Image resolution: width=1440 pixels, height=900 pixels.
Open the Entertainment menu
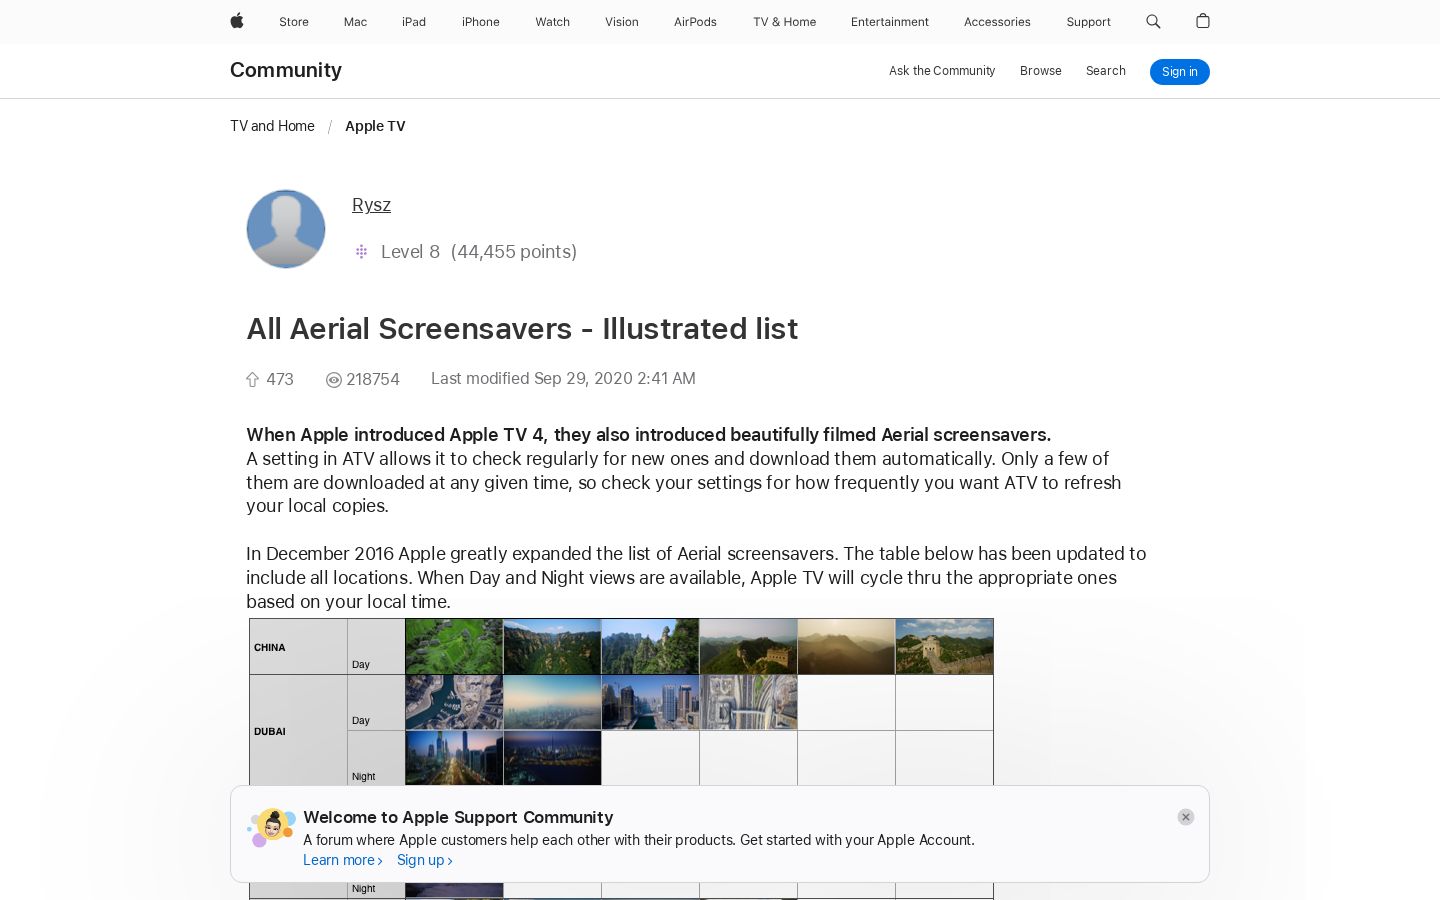pyautogui.click(x=890, y=22)
